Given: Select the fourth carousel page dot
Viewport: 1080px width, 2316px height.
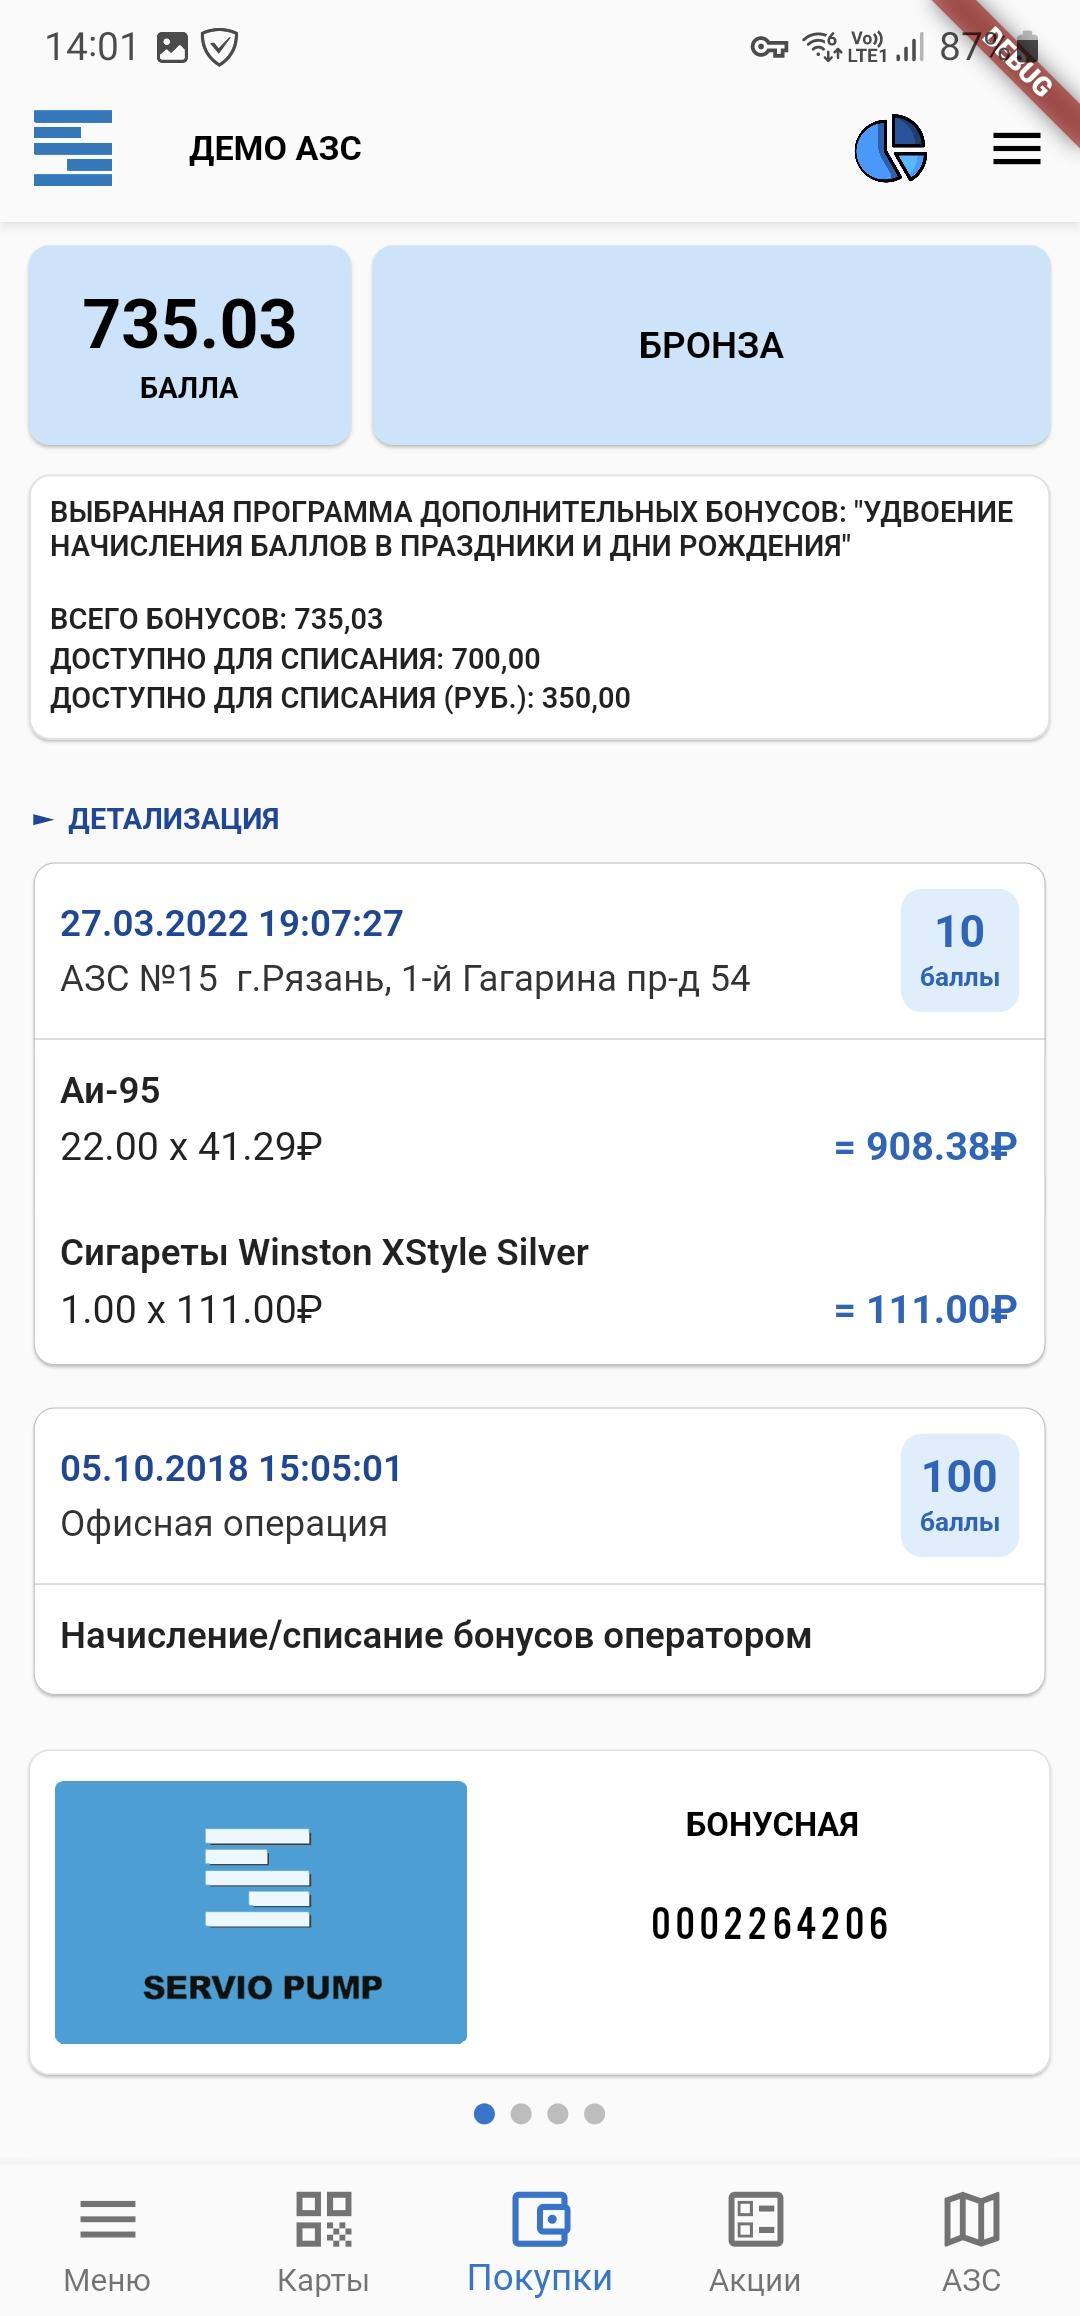Looking at the screenshot, I should pyautogui.click(x=595, y=2113).
